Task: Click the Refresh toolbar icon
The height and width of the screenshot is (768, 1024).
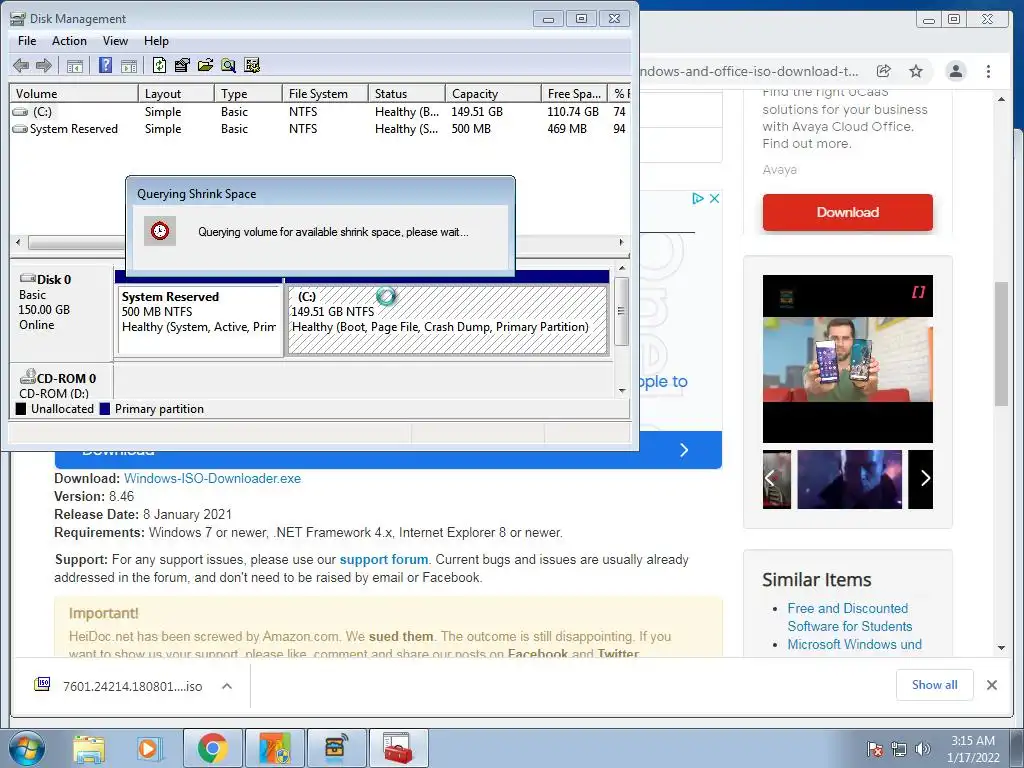Action: click(159, 65)
